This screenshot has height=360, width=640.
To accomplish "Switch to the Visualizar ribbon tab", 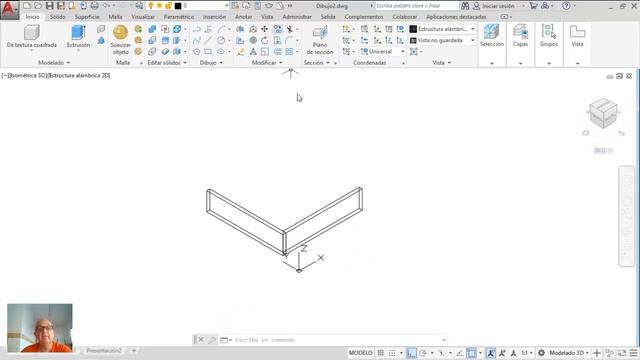I will click(x=143, y=17).
